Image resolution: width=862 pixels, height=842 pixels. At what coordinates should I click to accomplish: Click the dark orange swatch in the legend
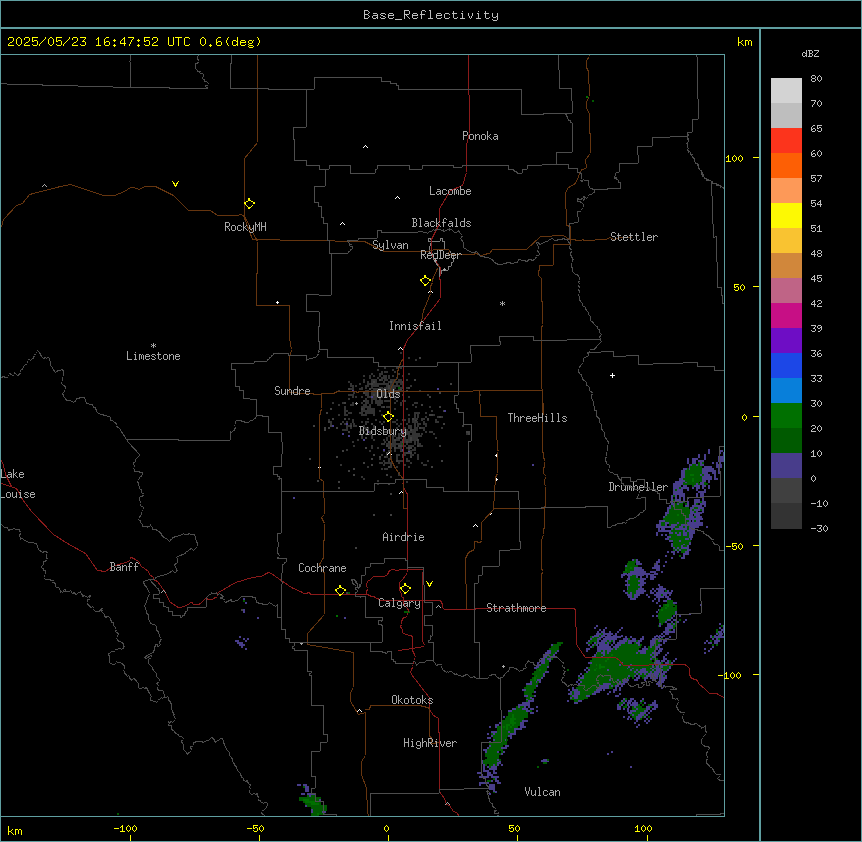[x=786, y=165]
